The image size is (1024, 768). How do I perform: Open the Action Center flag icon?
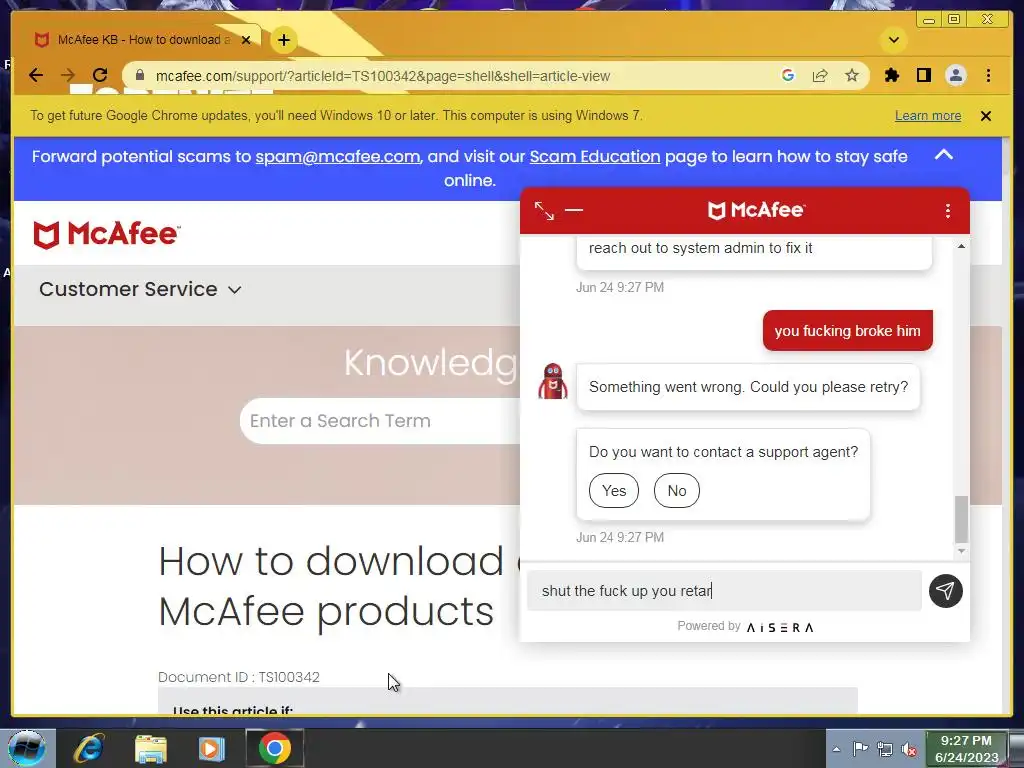(860, 749)
